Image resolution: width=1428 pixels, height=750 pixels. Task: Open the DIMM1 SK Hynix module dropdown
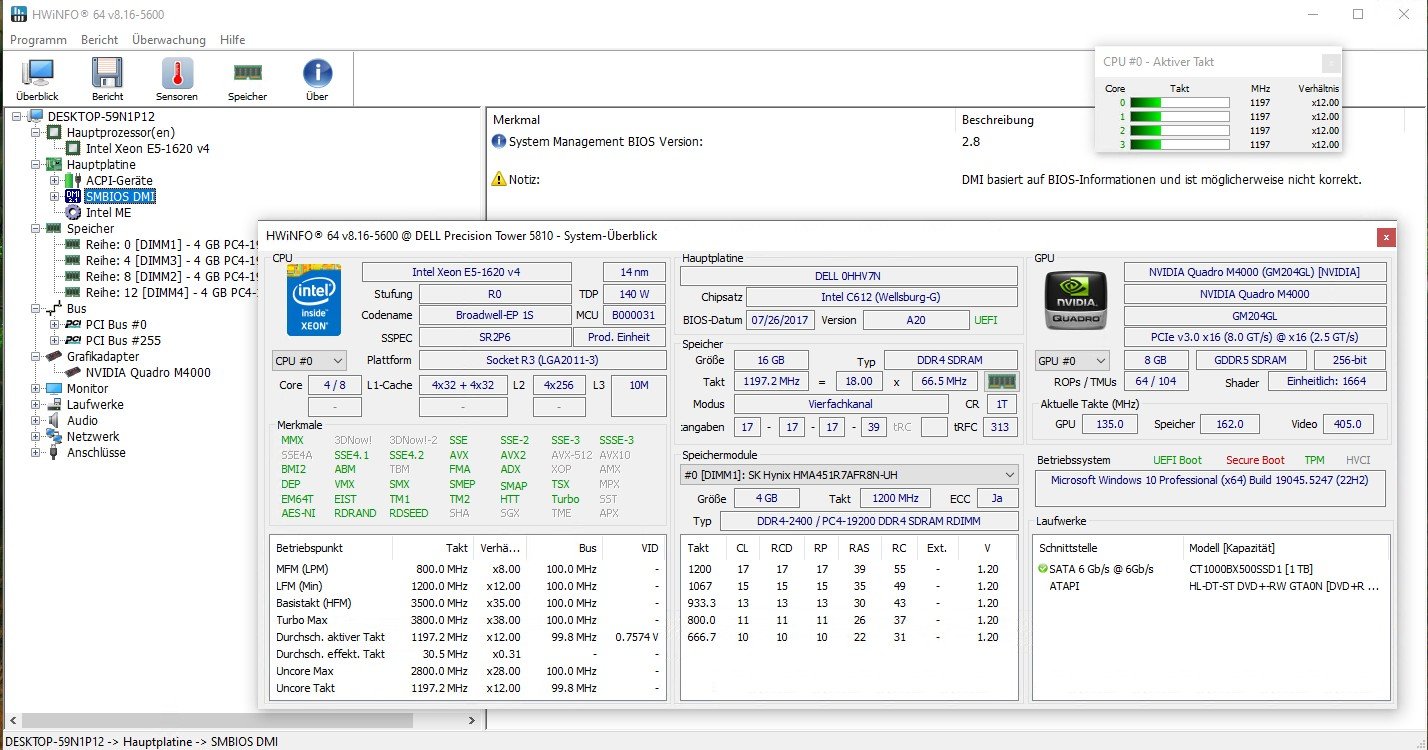(849, 474)
